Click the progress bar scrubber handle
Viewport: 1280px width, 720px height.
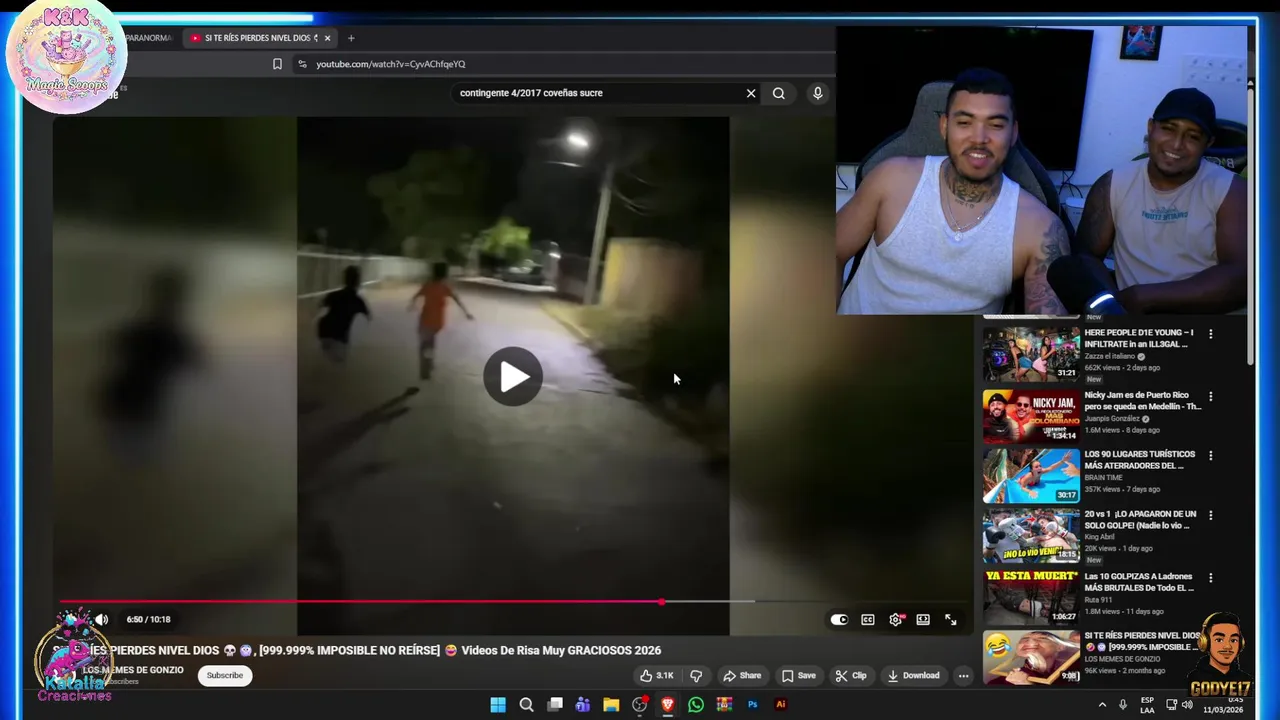coord(661,602)
